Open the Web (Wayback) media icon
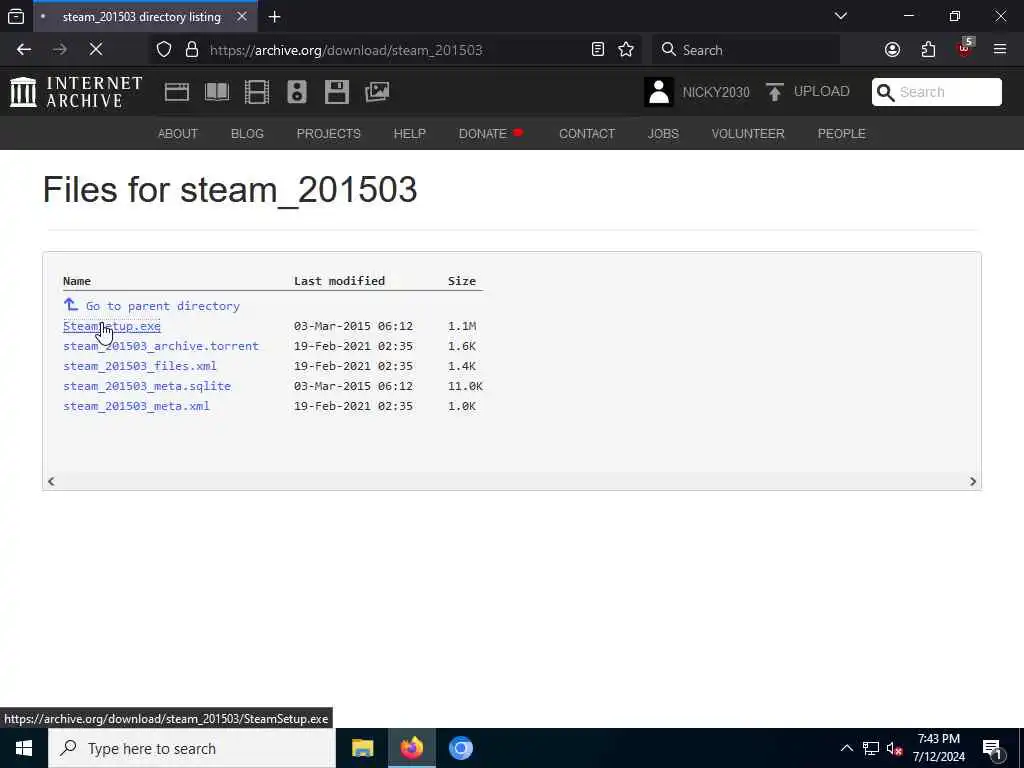Viewport: 1024px width, 768px height. pos(176,92)
